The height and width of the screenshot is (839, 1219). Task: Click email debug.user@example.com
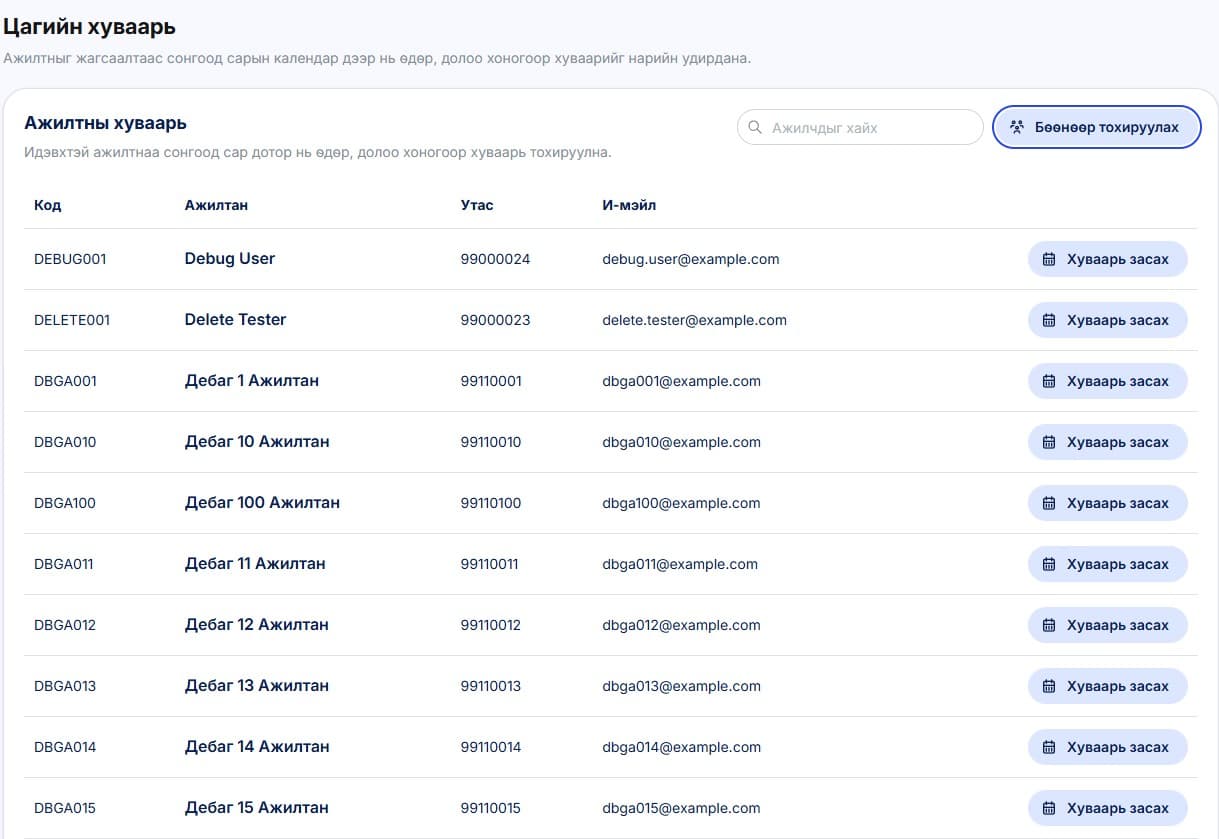click(691, 259)
